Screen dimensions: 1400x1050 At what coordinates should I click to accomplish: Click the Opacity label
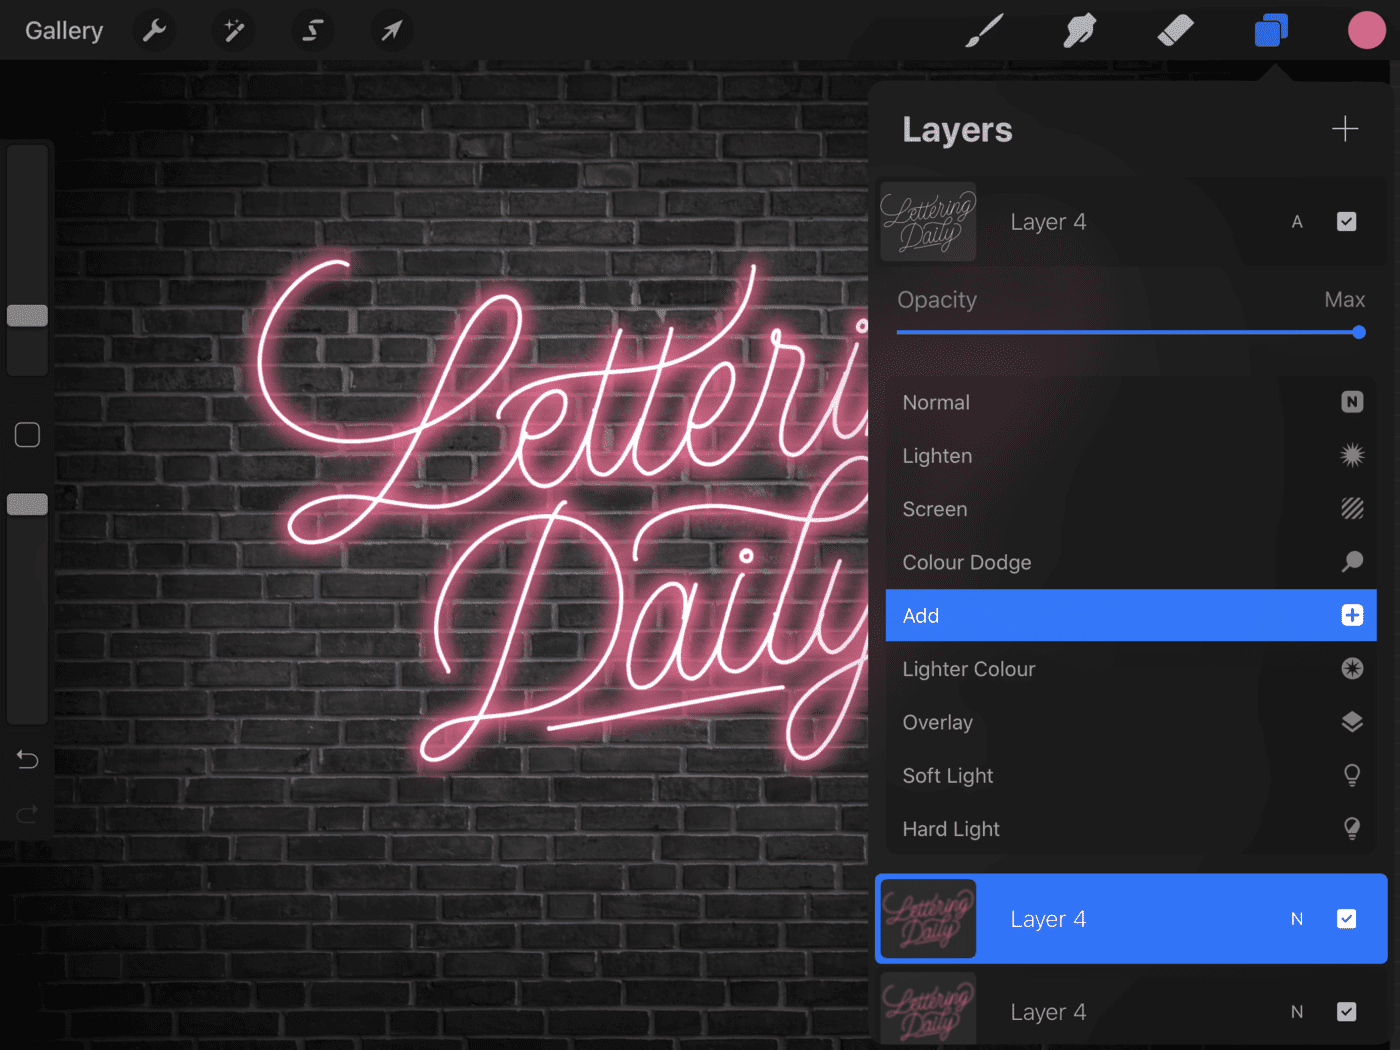pyautogui.click(x=937, y=300)
